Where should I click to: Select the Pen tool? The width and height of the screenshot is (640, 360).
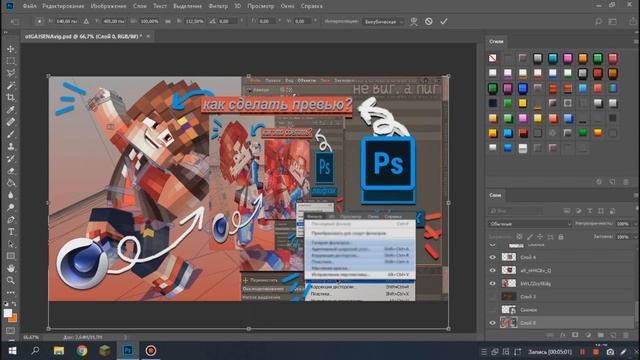(x=11, y=220)
